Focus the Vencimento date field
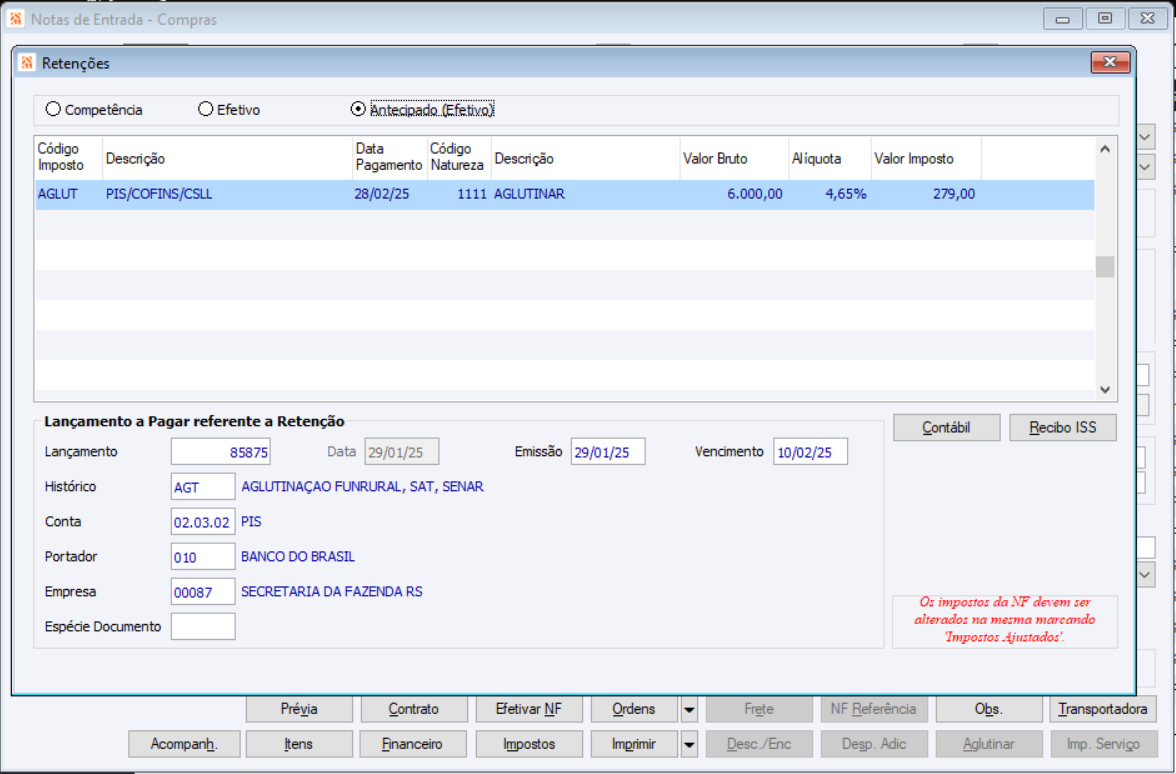Image resolution: width=1176 pixels, height=774 pixels. tap(810, 452)
